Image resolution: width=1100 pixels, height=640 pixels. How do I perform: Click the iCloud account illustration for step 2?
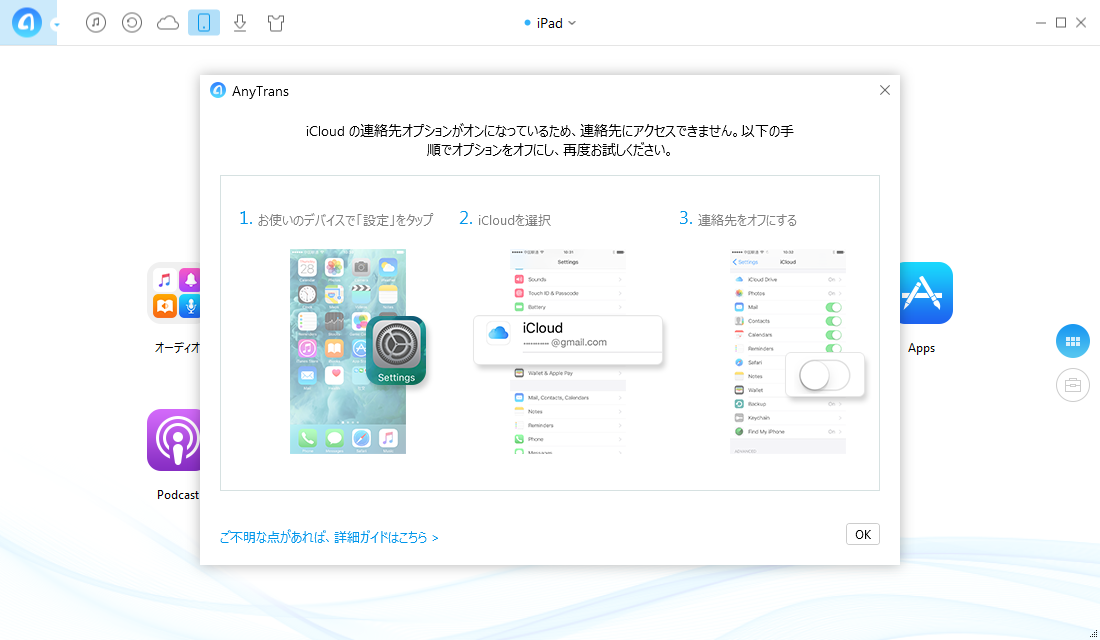coord(568,351)
